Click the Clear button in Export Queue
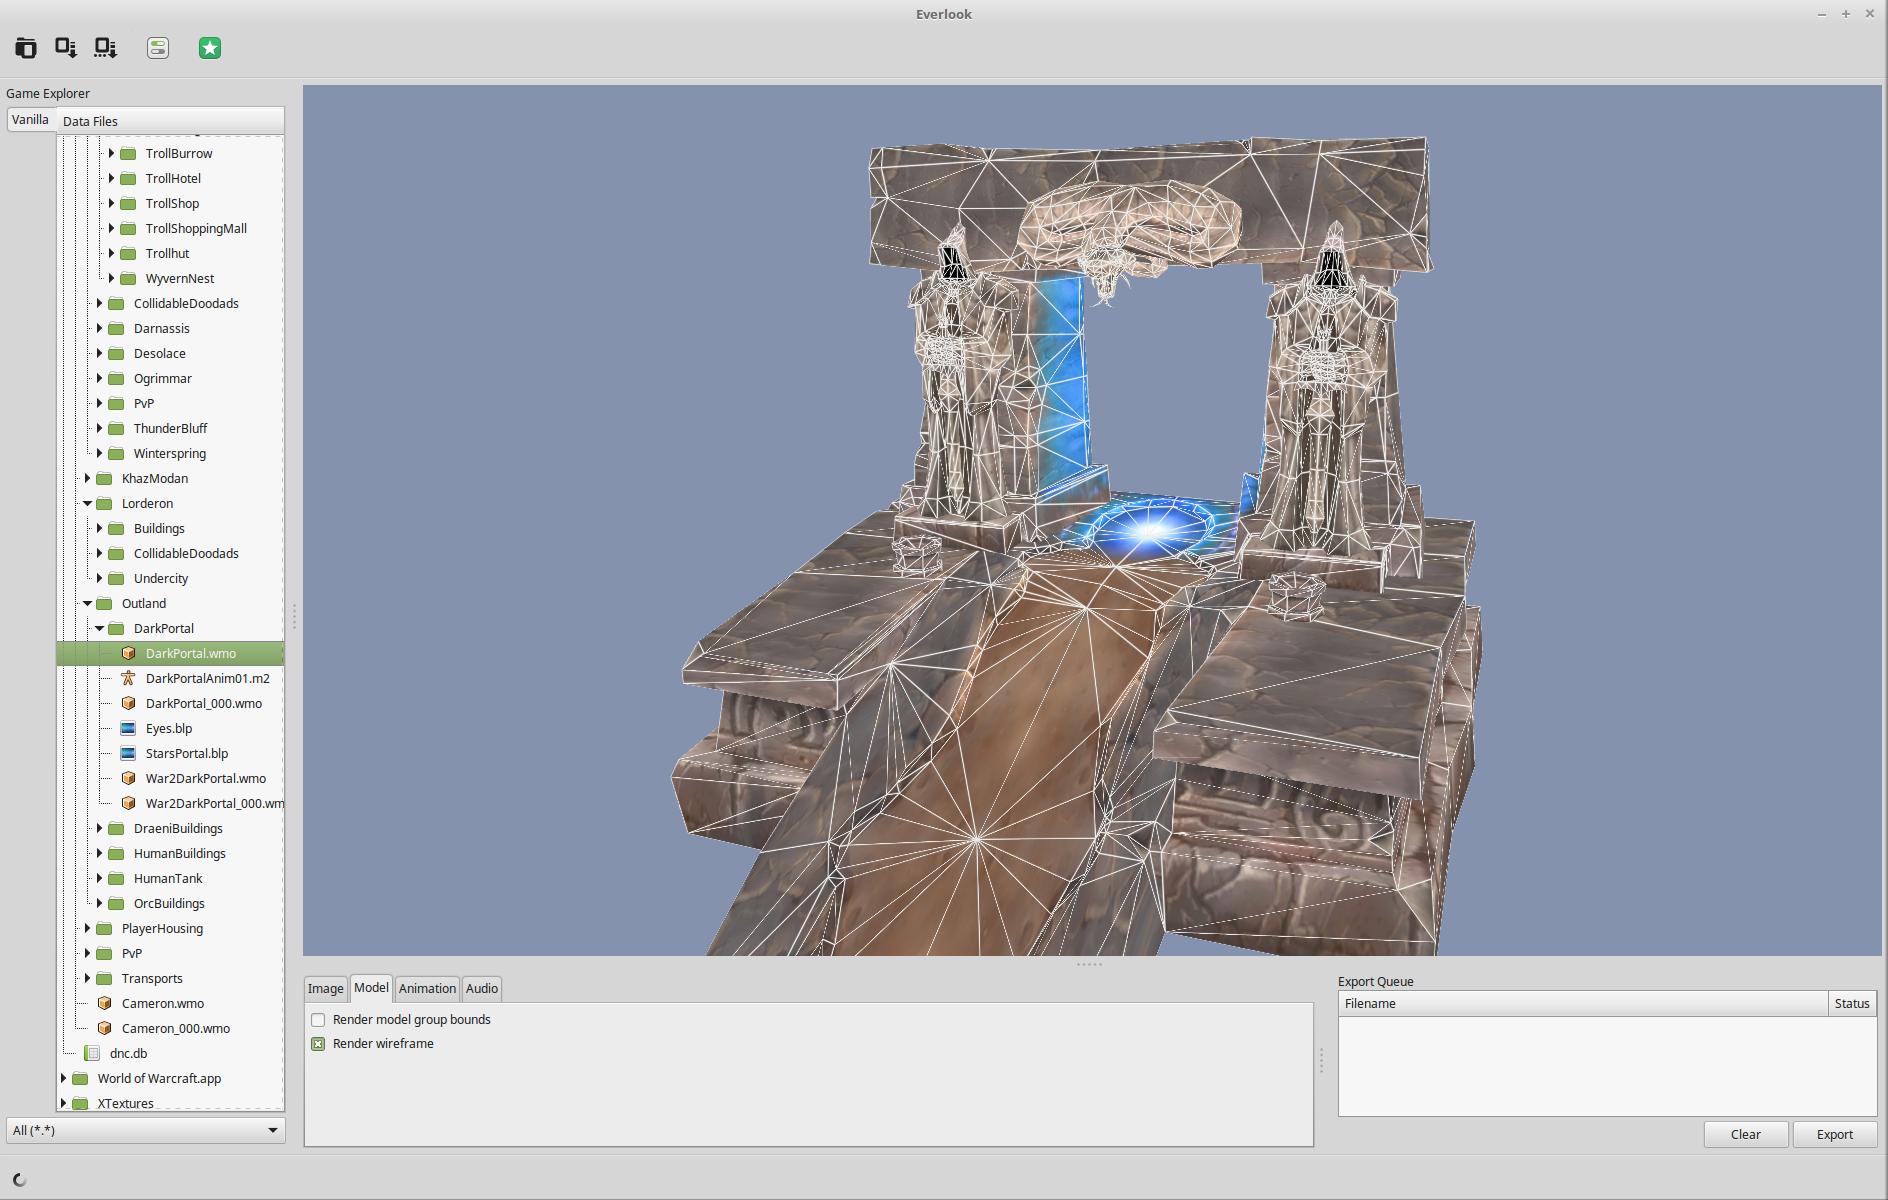The width and height of the screenshot is (1888, 1200). [x=1745, y=1134]
